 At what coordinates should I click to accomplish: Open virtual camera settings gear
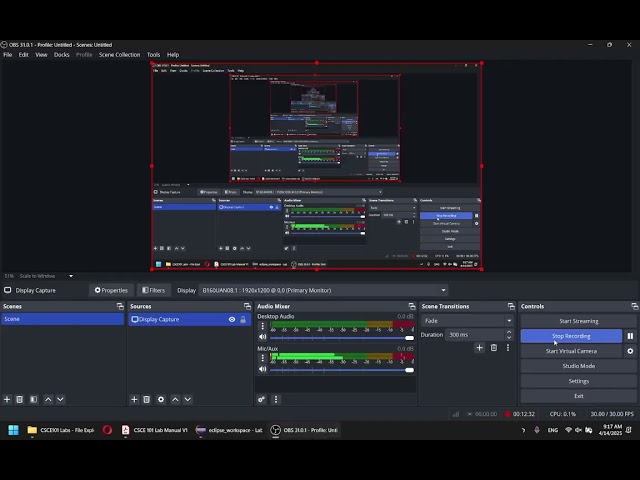[630, 351]
